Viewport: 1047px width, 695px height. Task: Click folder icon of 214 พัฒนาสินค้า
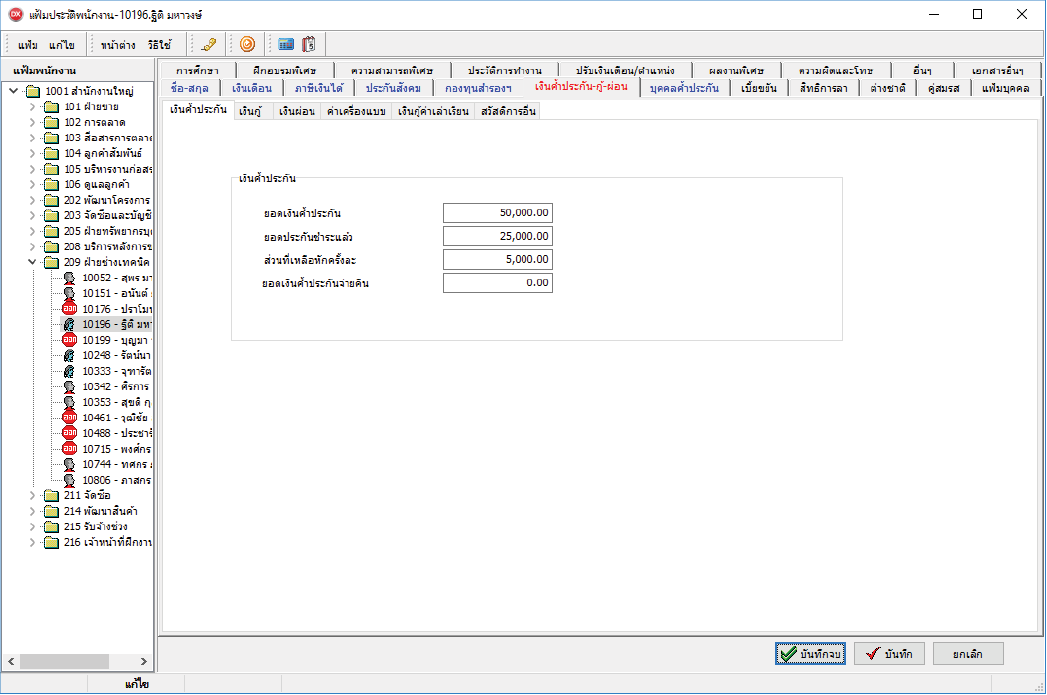click(x=51, y=511)
